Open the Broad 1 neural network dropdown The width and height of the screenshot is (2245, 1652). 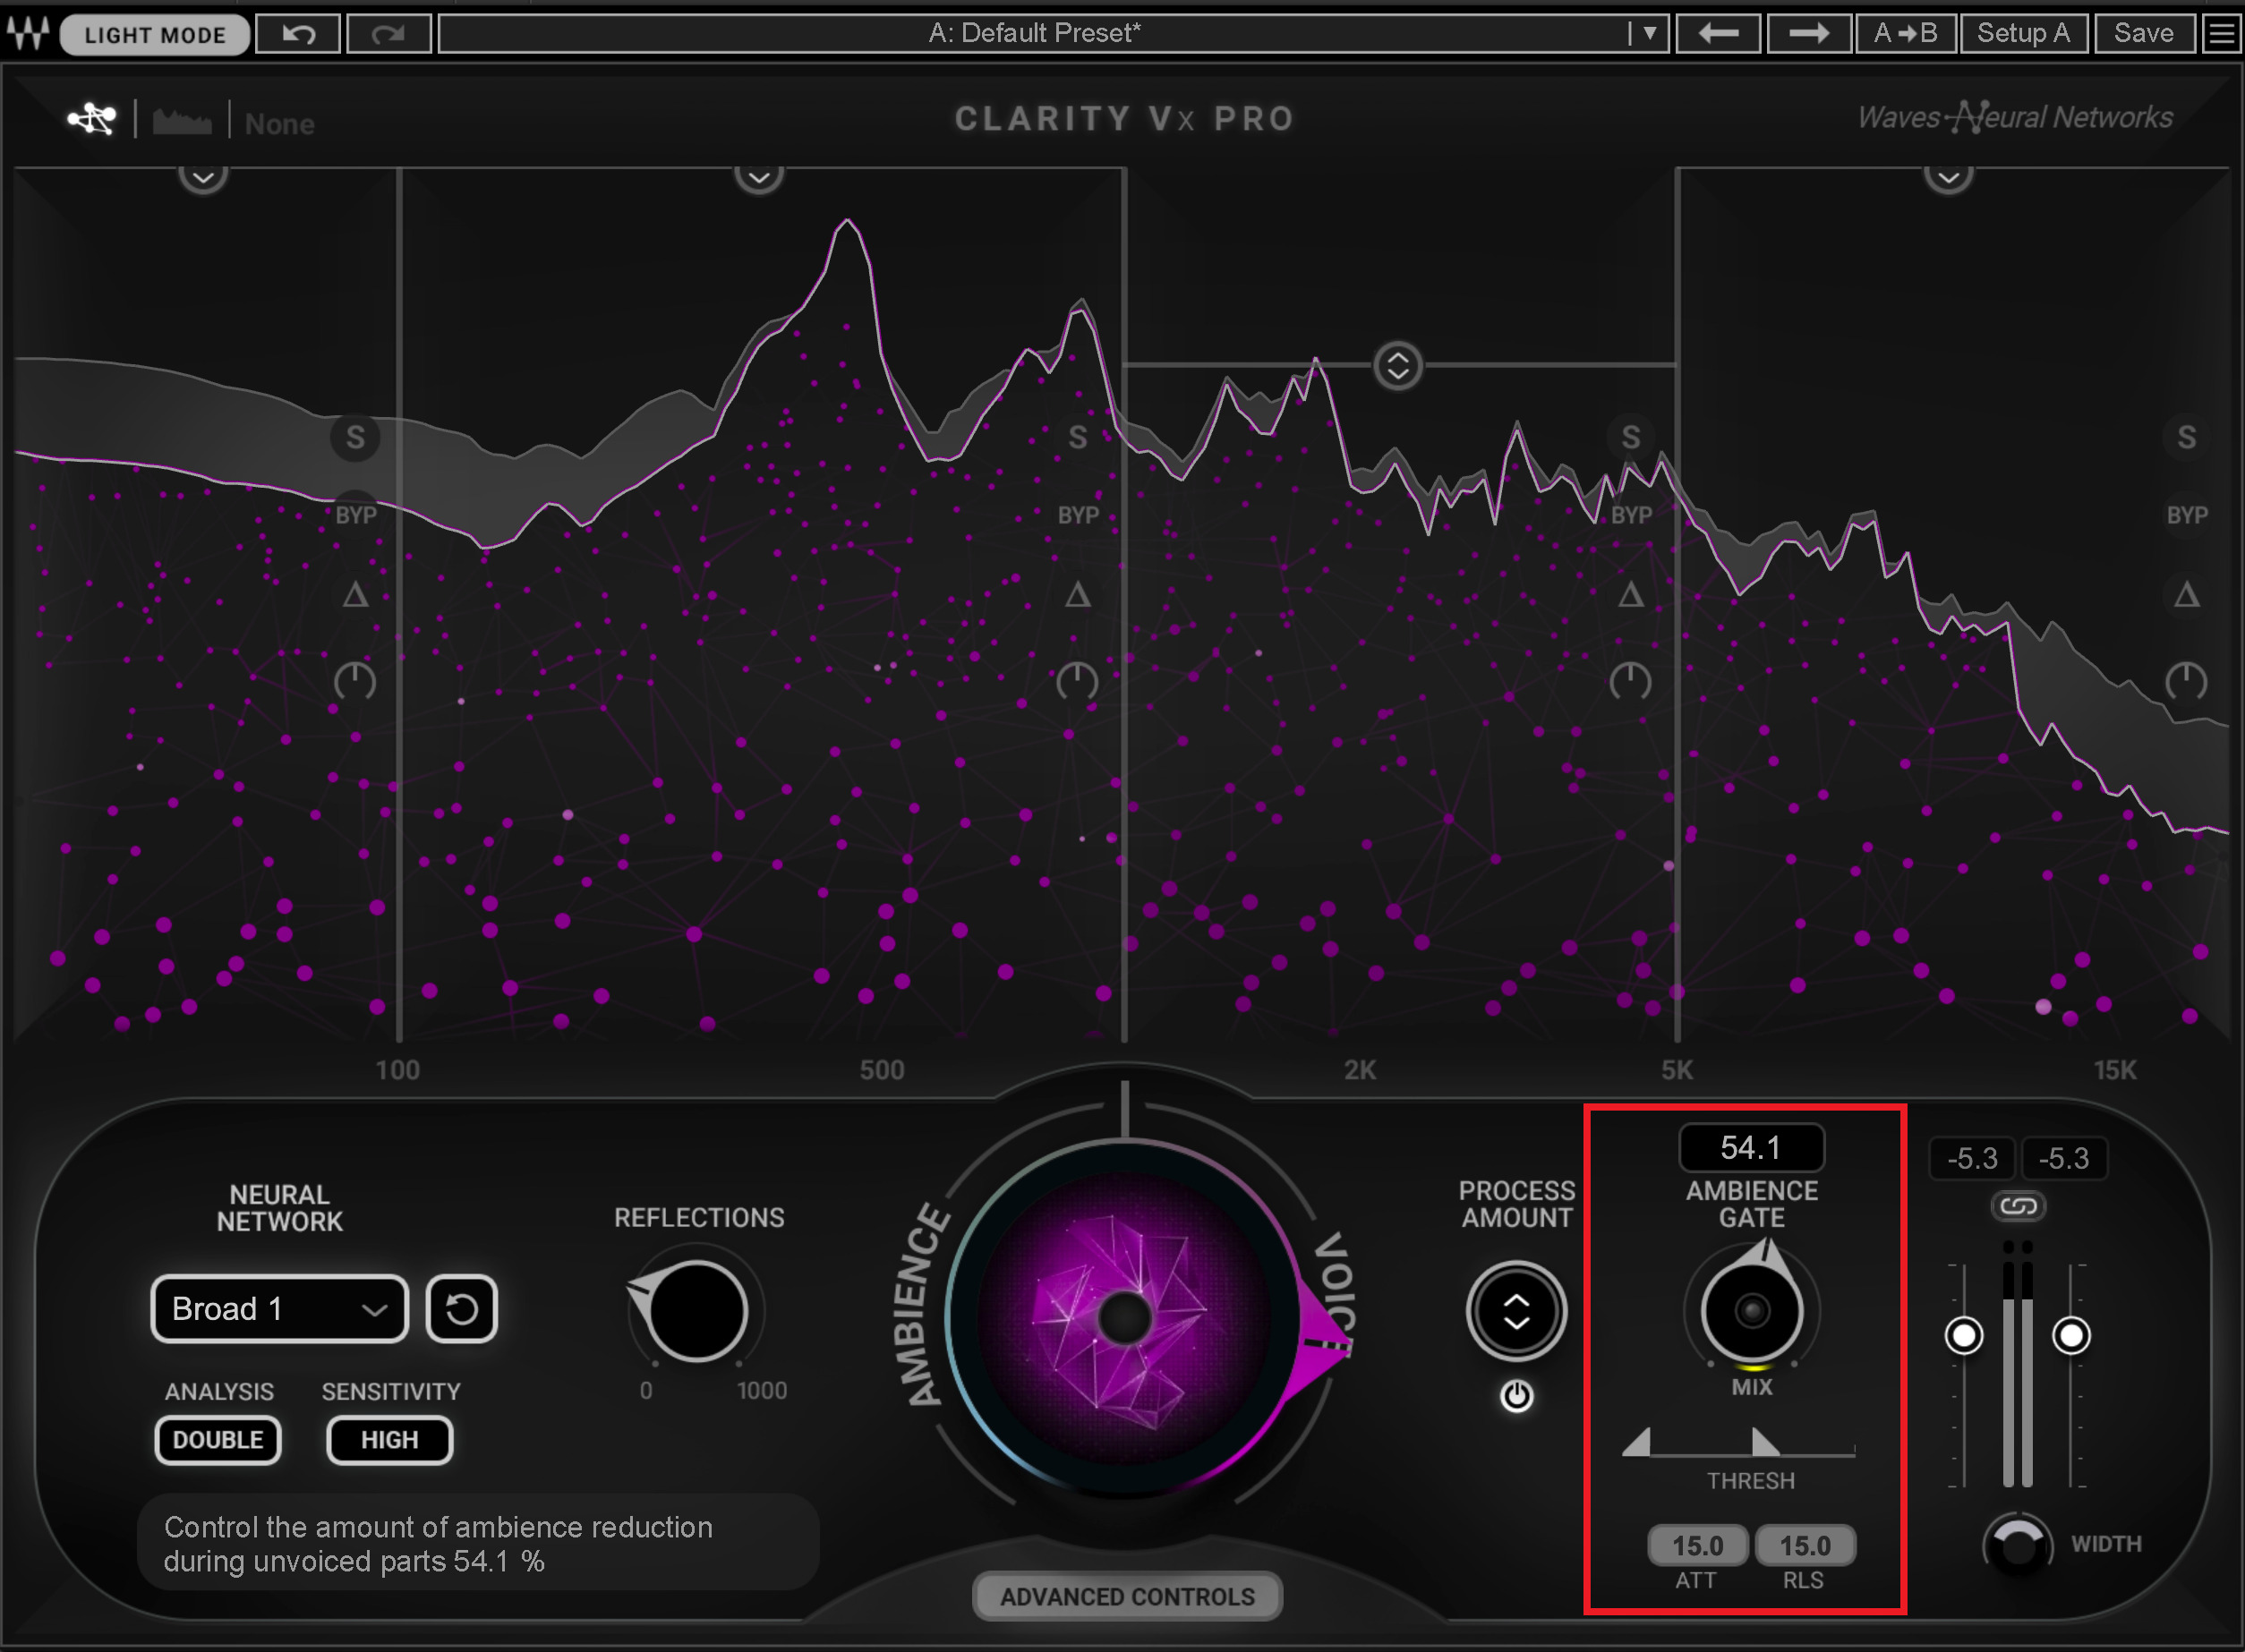click(279, 1309)
